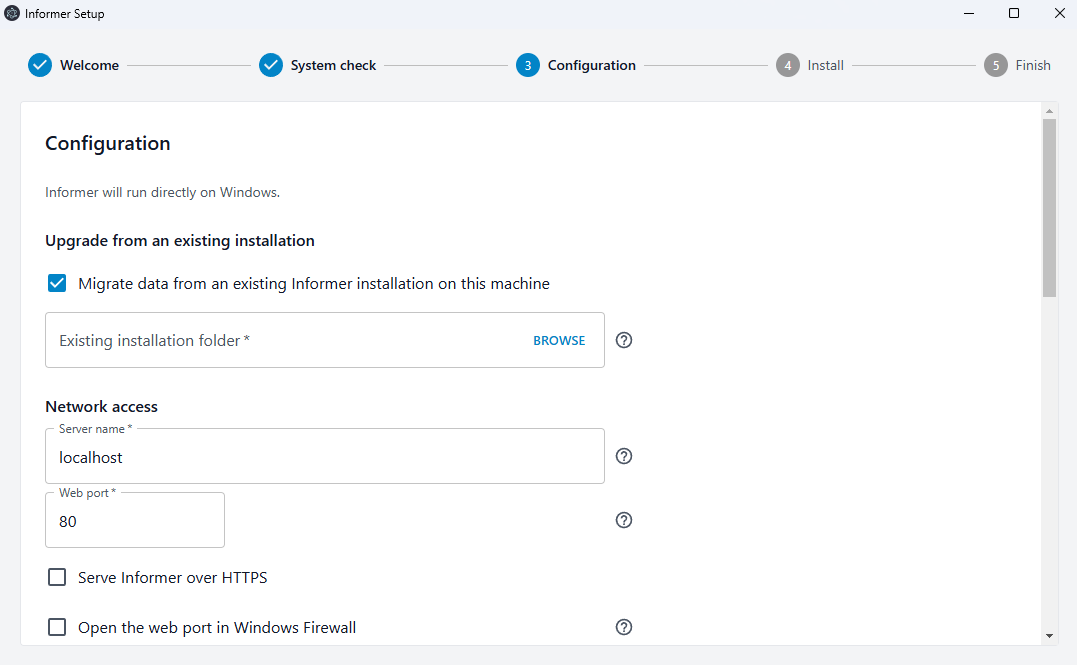Click the scrollbar up arrow
Image resolution: width=1077 pixels, height=665 pixels.
[1049, 111]
